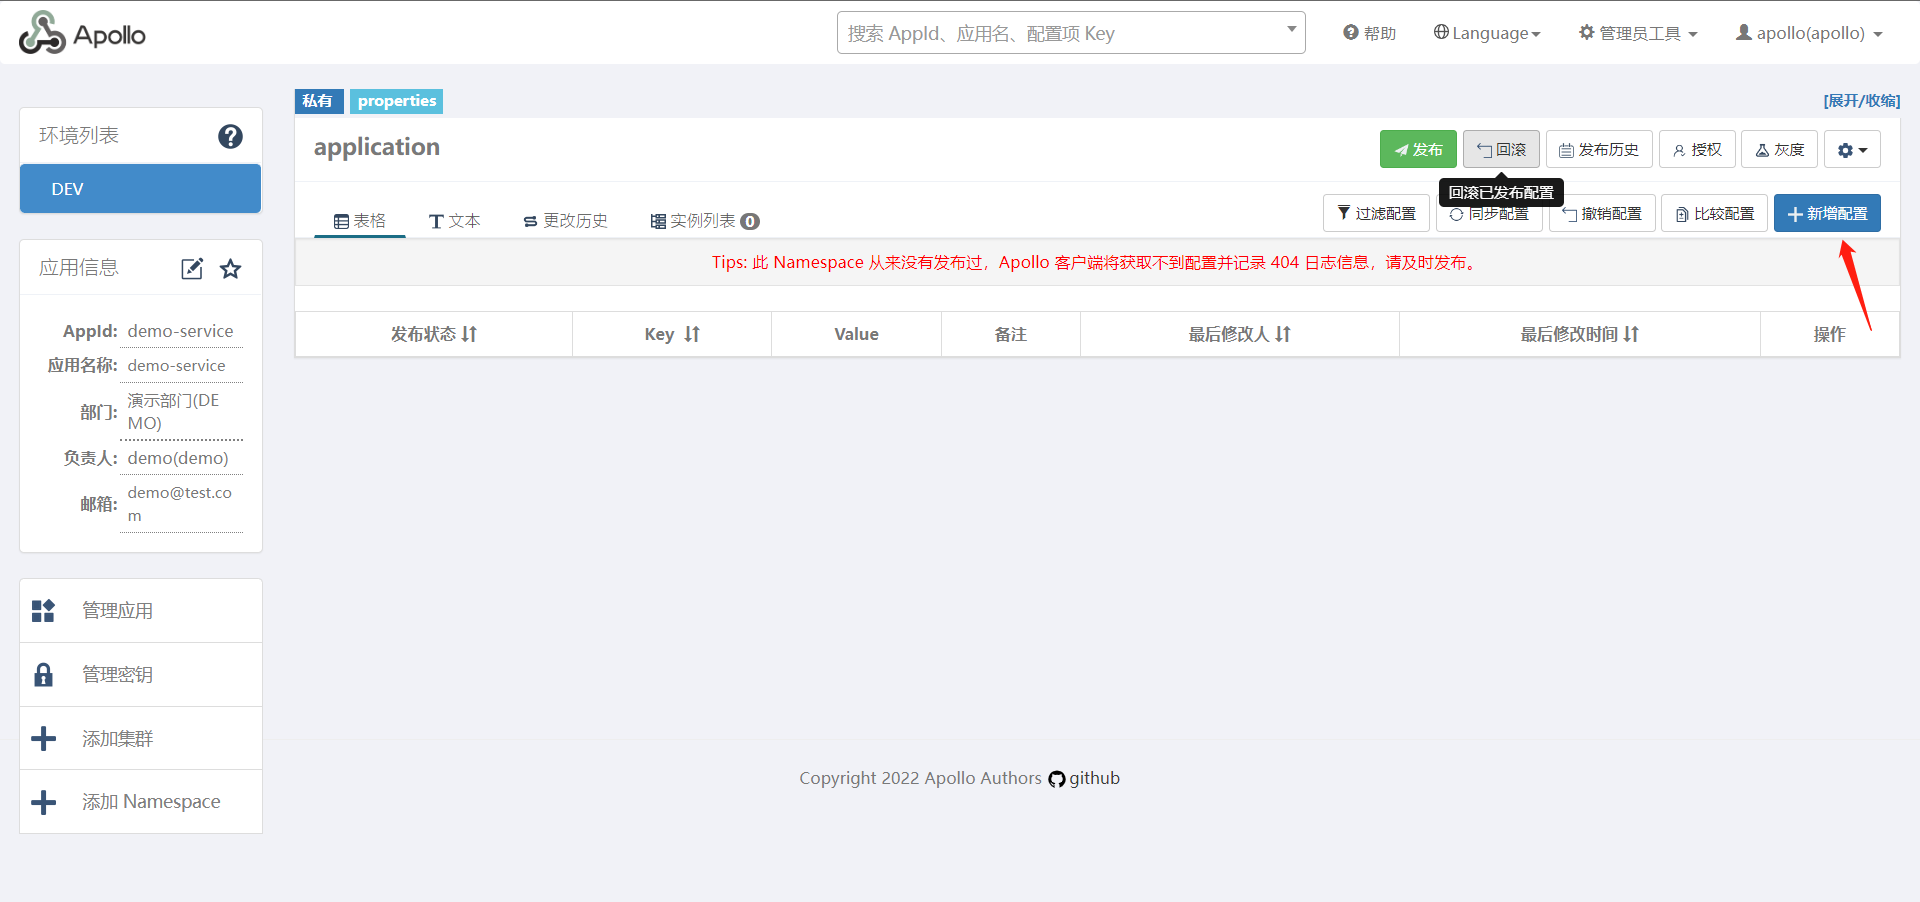1920x902 pixels.
Task: Open the namespace gear settings dropdown
Action: 1852,150
